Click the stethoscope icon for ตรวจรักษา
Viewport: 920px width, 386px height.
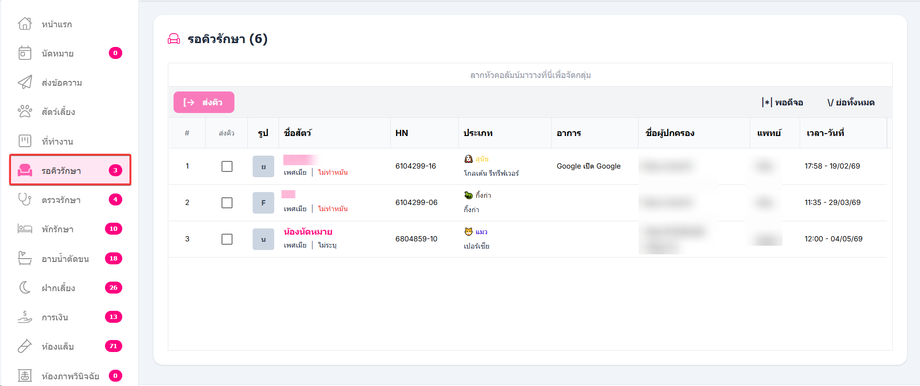tap(25, 199)
